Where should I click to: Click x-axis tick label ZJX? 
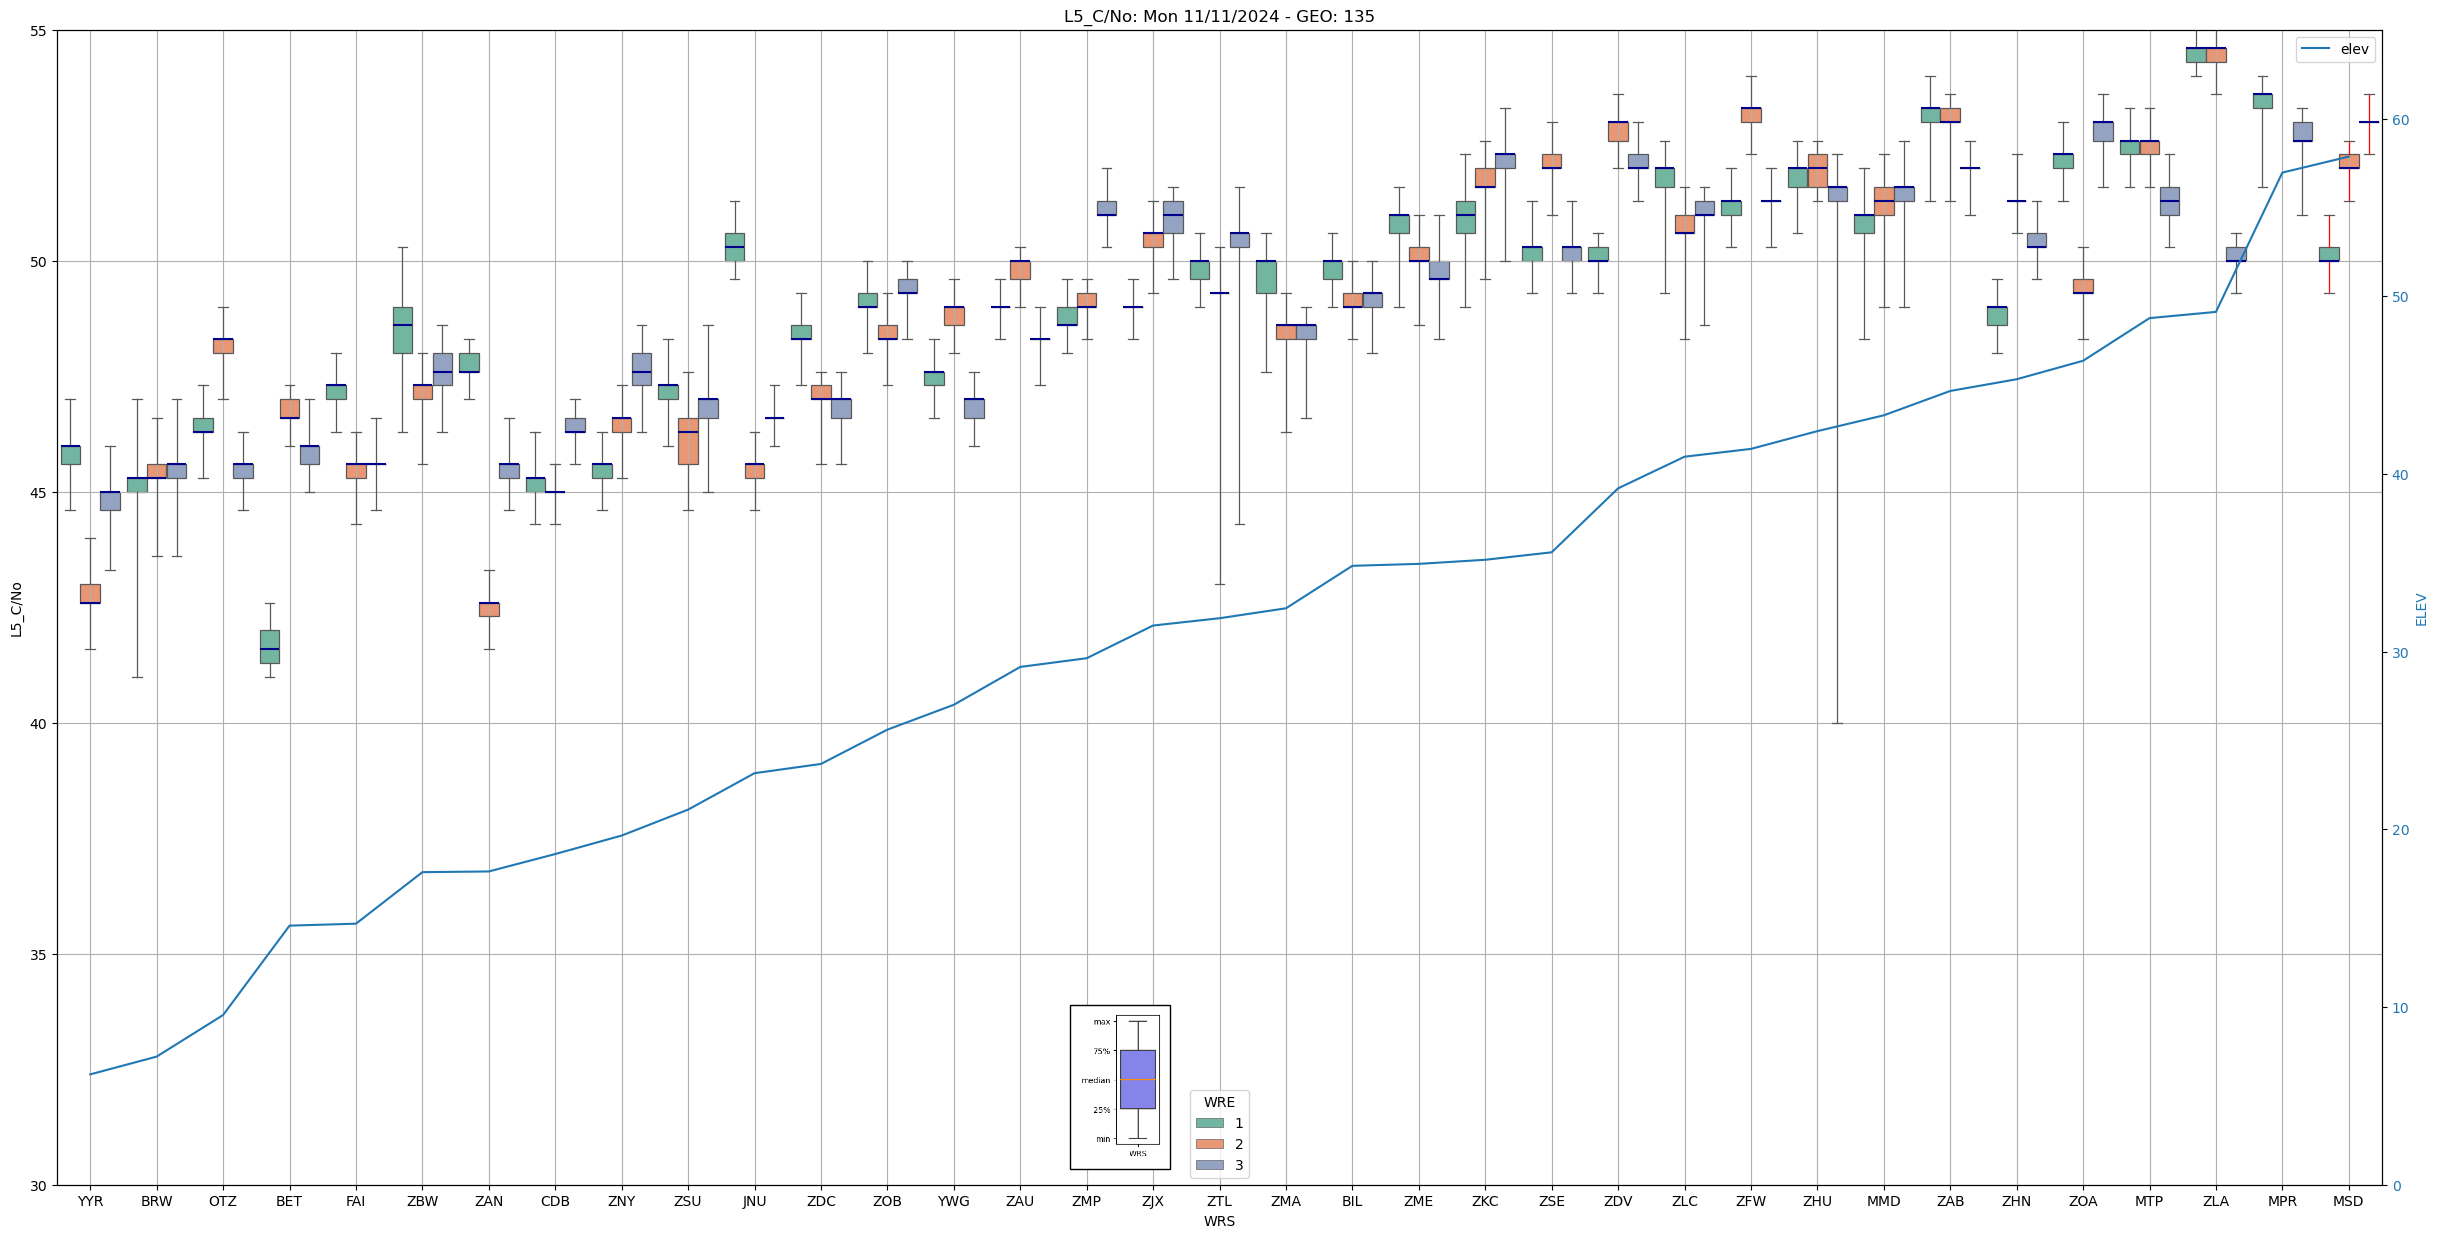1153,1201
